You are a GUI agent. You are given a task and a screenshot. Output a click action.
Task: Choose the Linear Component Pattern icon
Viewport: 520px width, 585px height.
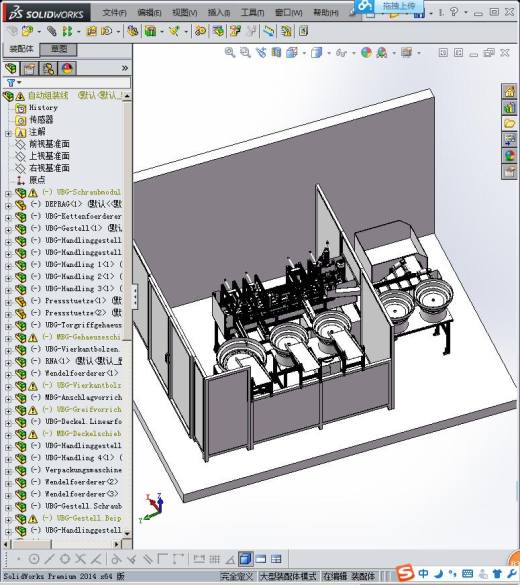[67, 31]
